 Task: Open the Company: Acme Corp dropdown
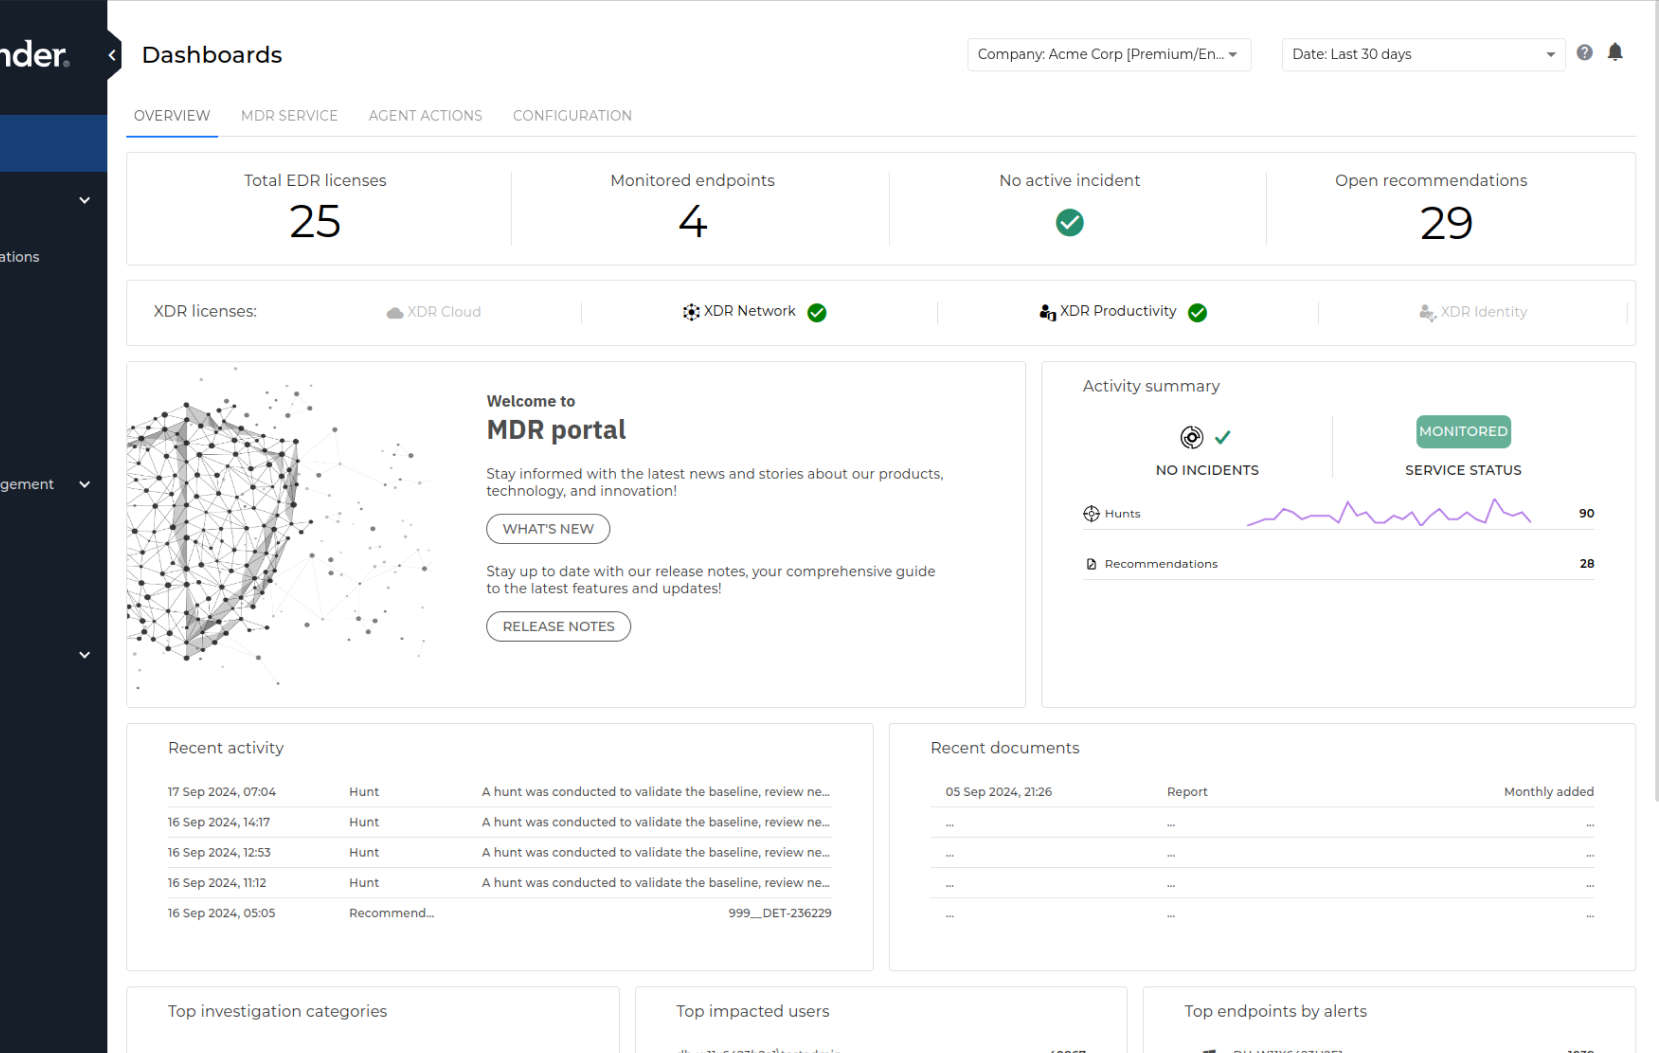click(1108, 54)
